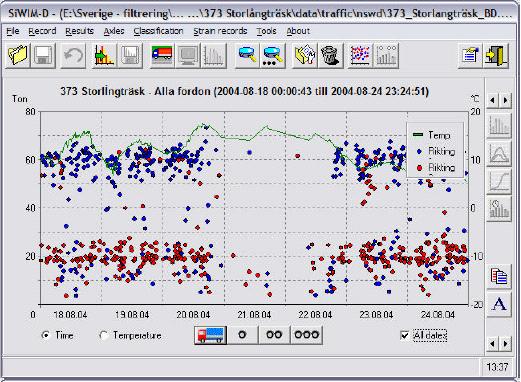Click the 24.08.04 date axis label
This screenshot has height=382, width=521.
tap(438, 314)
